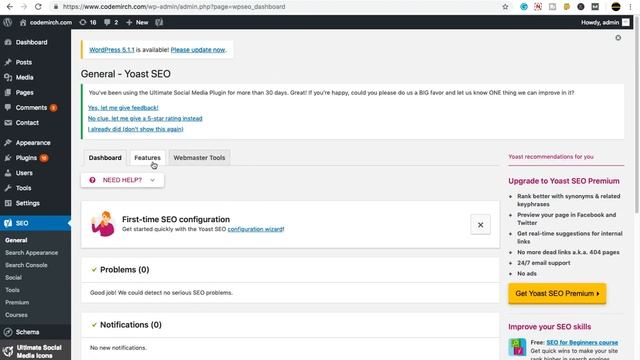Switch to the Webmaster Tools tab

(x=199, y=158)
